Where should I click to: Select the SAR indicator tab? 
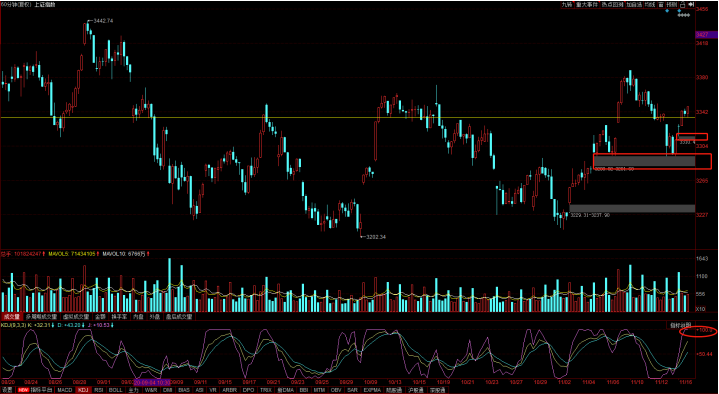[x=353, y=390]
